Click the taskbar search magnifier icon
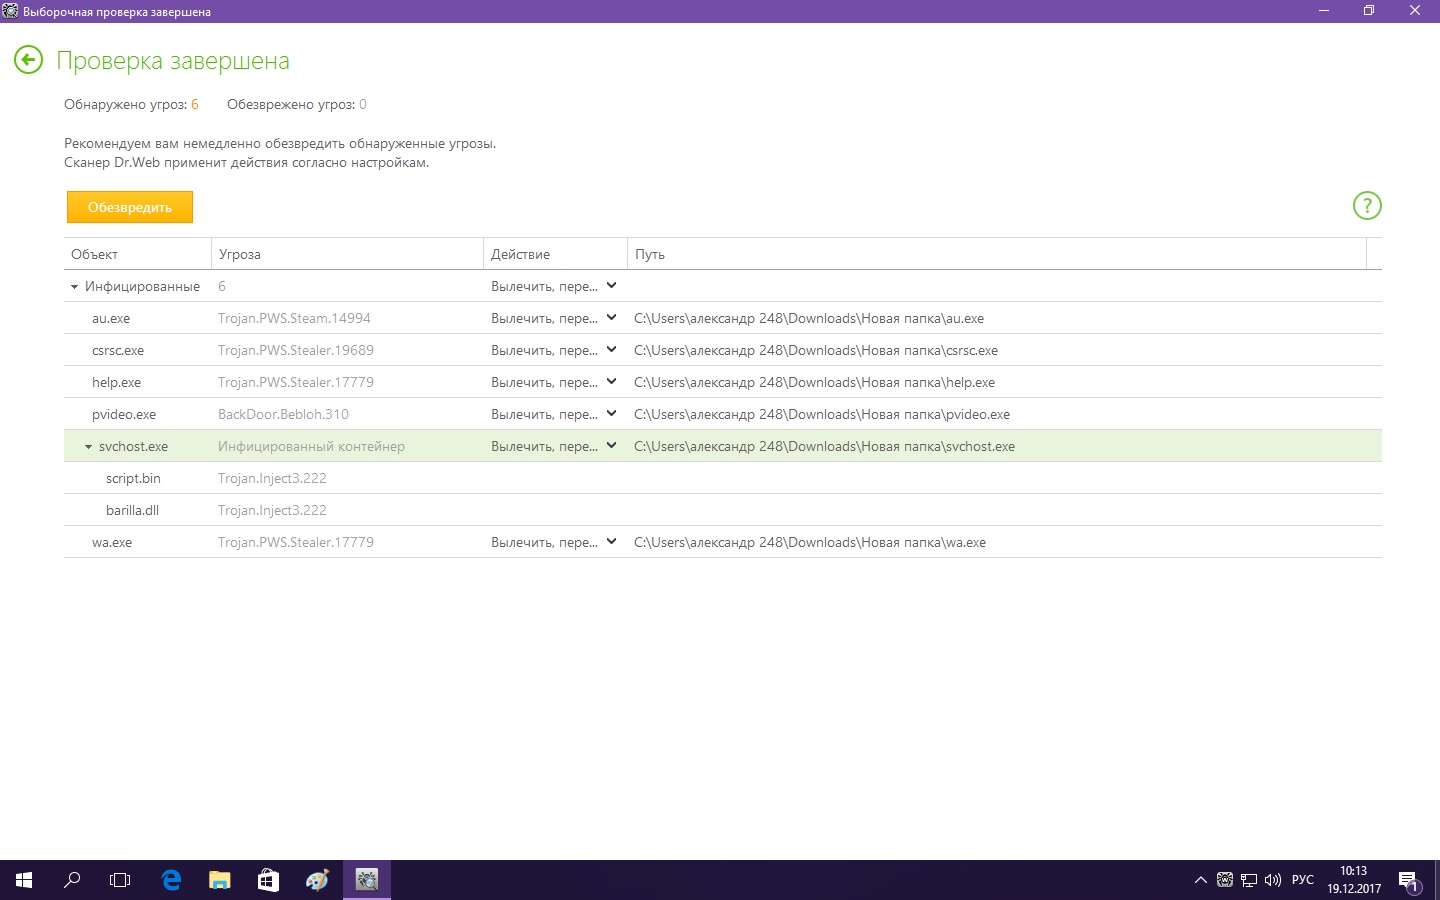1440x900 pixels. 72,880
